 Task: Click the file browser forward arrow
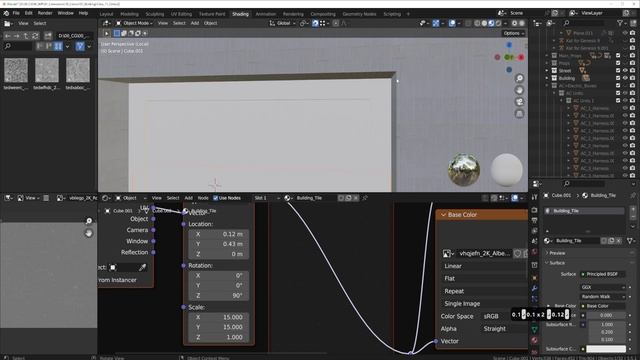(x=17, y=36)
